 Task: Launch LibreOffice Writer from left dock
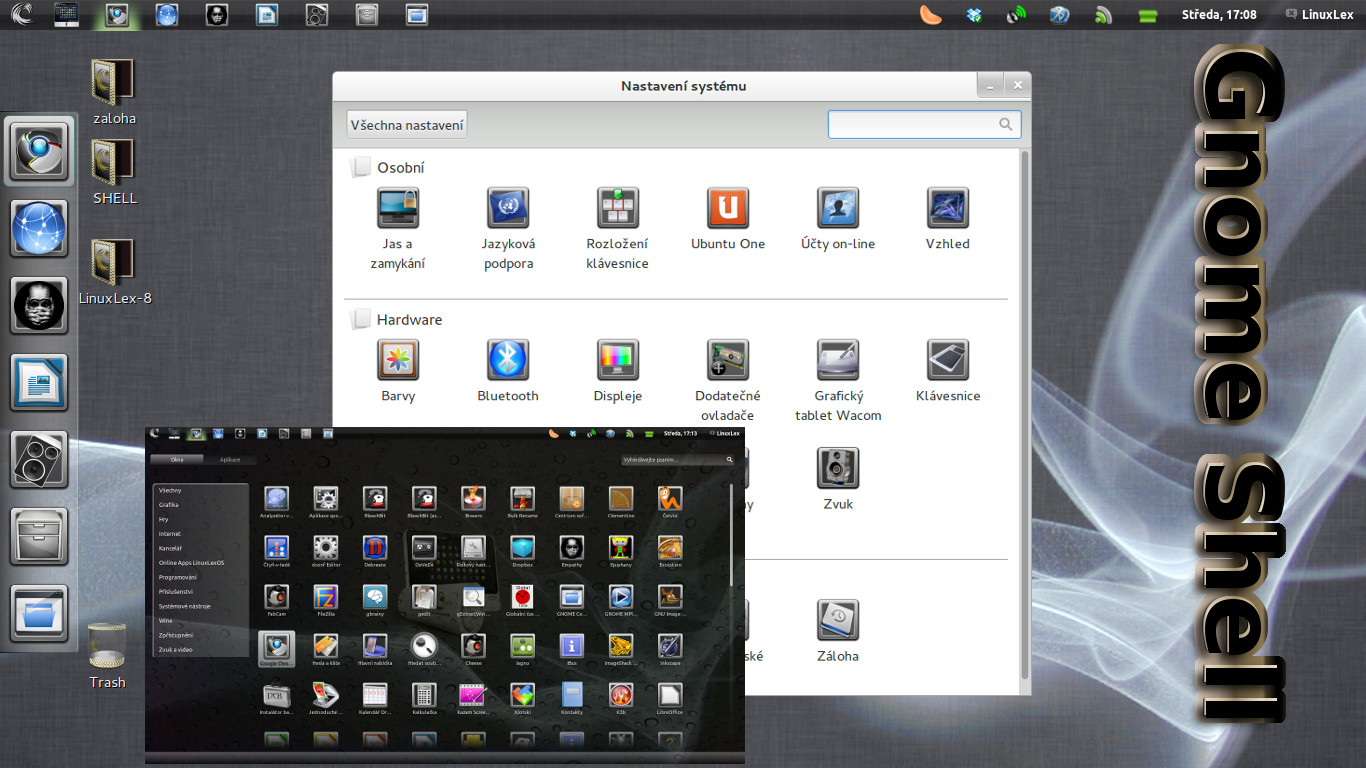click(x=40, y=382)
